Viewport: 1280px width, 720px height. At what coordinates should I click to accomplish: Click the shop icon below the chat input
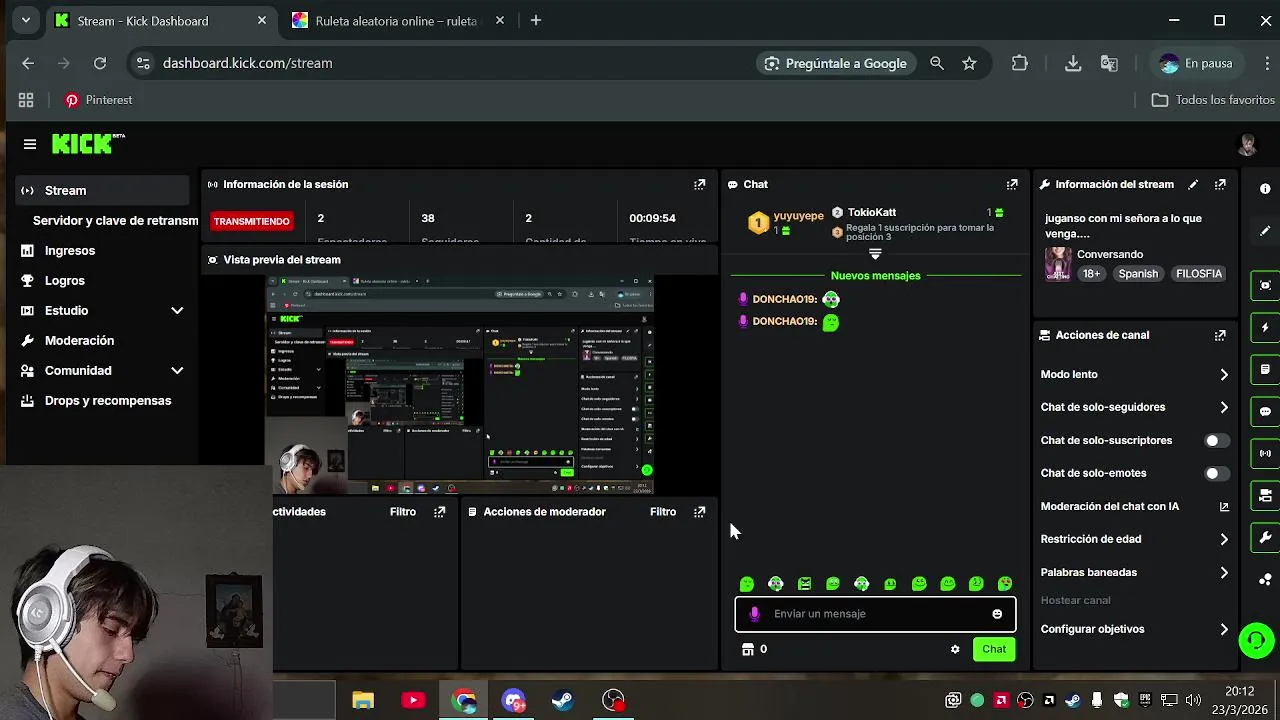(747, 649)
